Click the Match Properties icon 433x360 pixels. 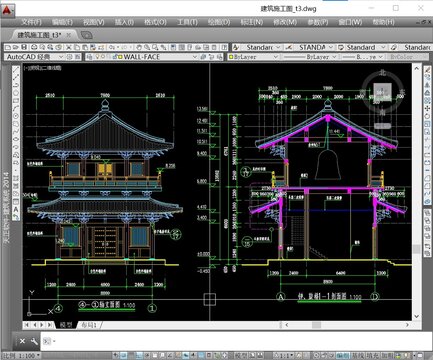point(93,47)
